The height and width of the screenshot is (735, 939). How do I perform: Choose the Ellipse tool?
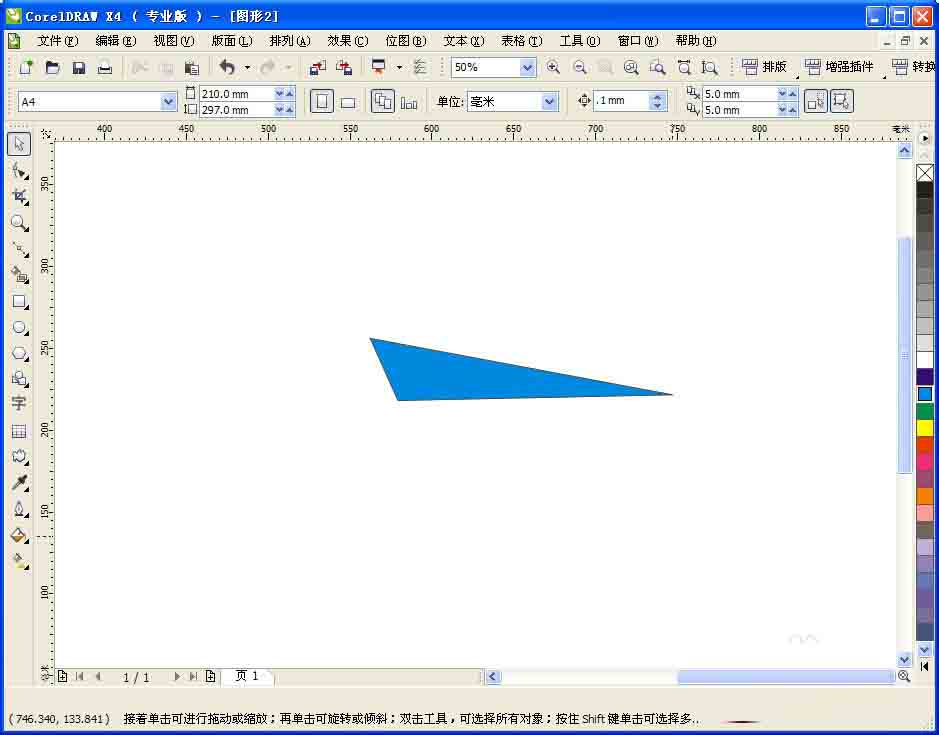[19, 328]
